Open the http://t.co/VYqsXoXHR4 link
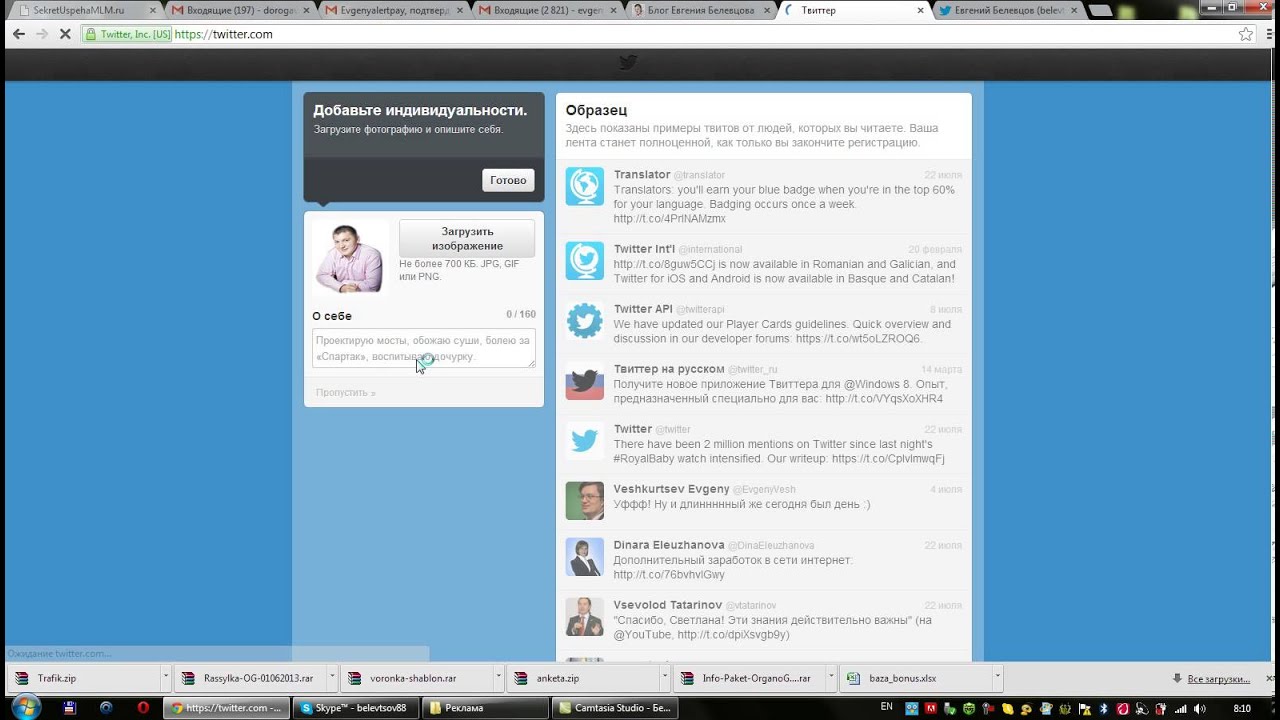Image resolution: width=1280 pixels, height=720 pixels. point(884,399)
